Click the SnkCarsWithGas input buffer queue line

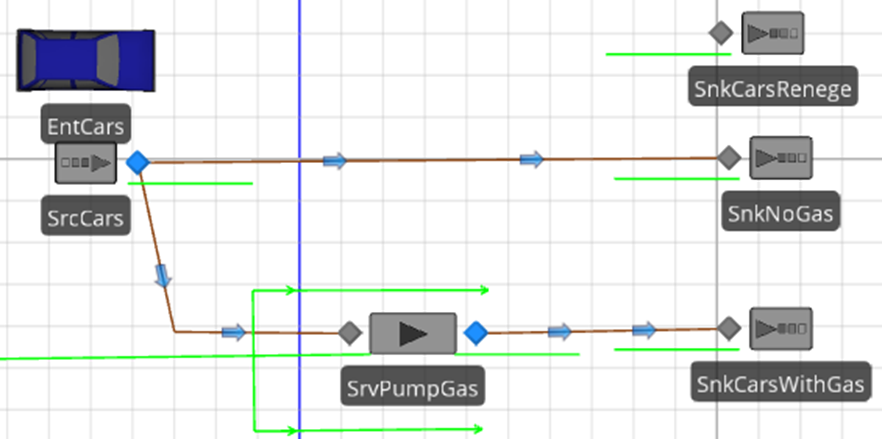click(677, 350)
